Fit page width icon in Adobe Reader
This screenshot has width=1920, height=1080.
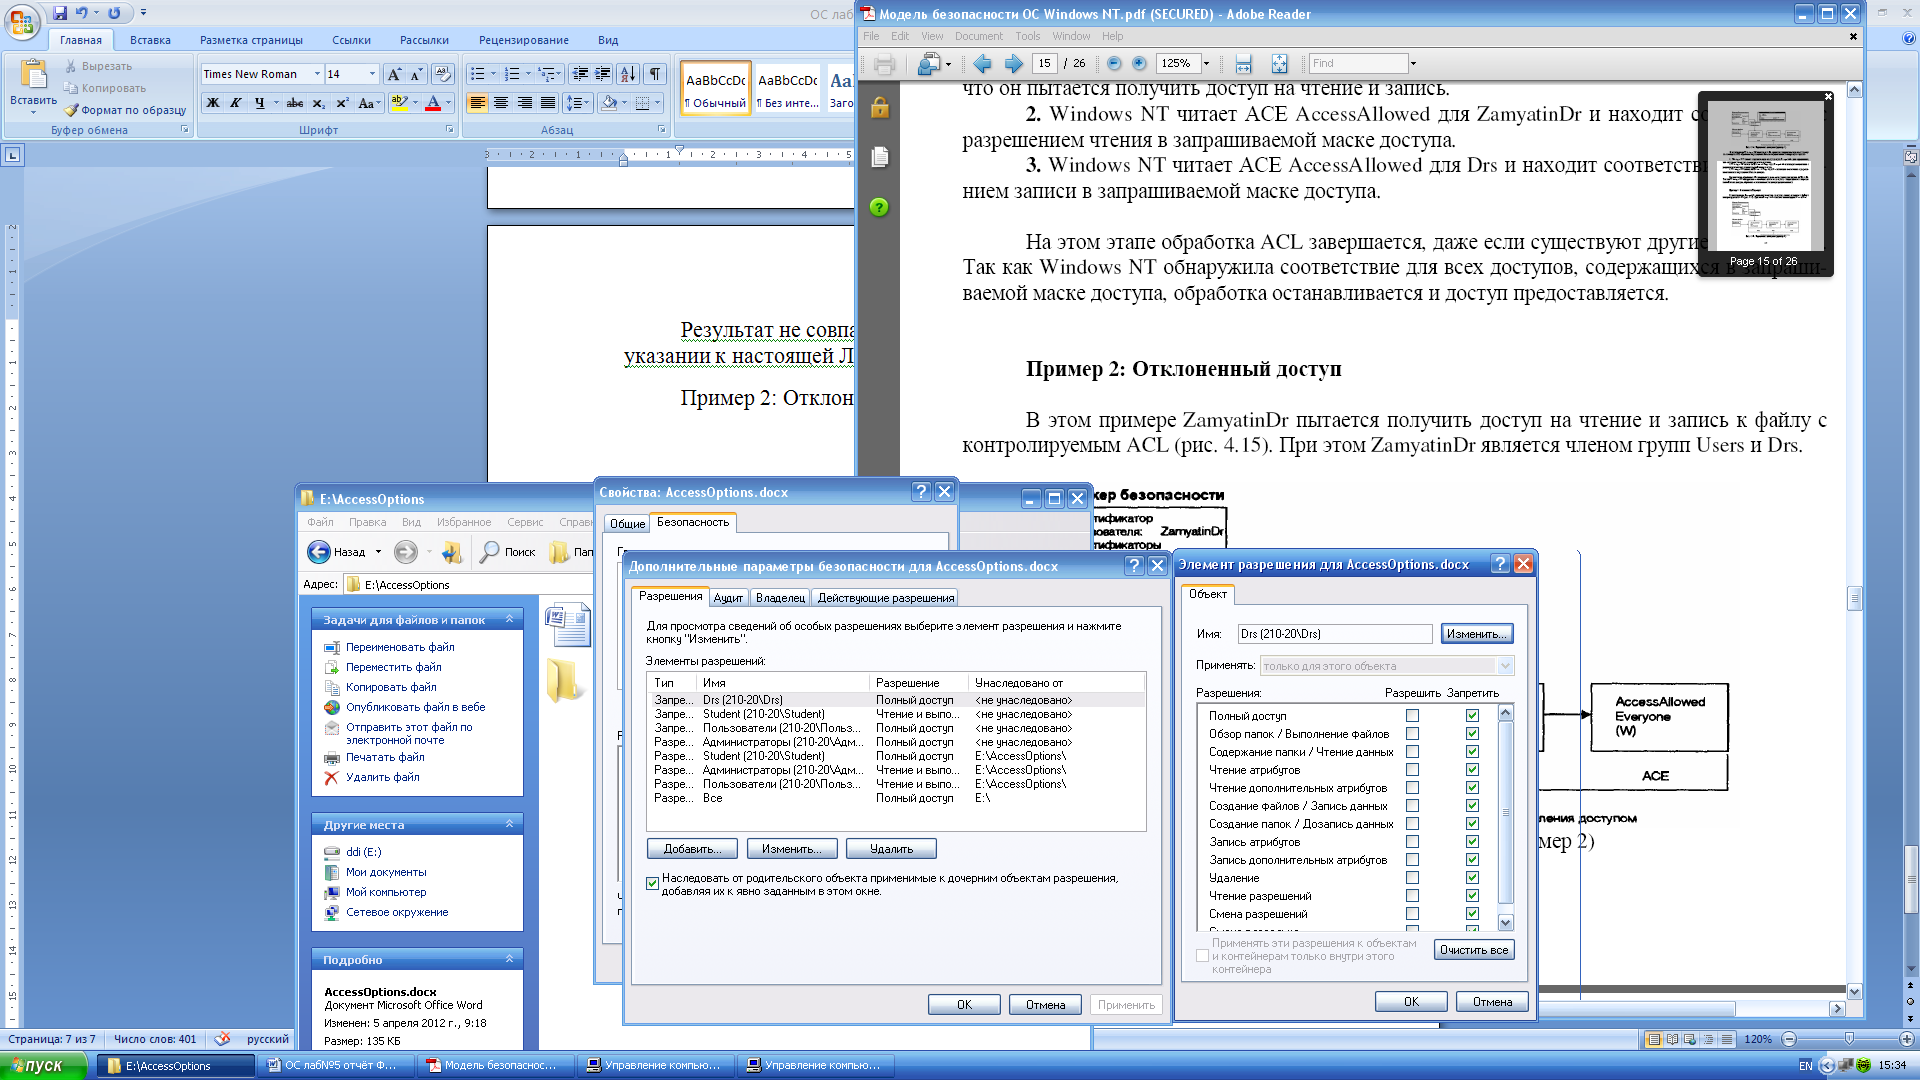coord(1244,64)
